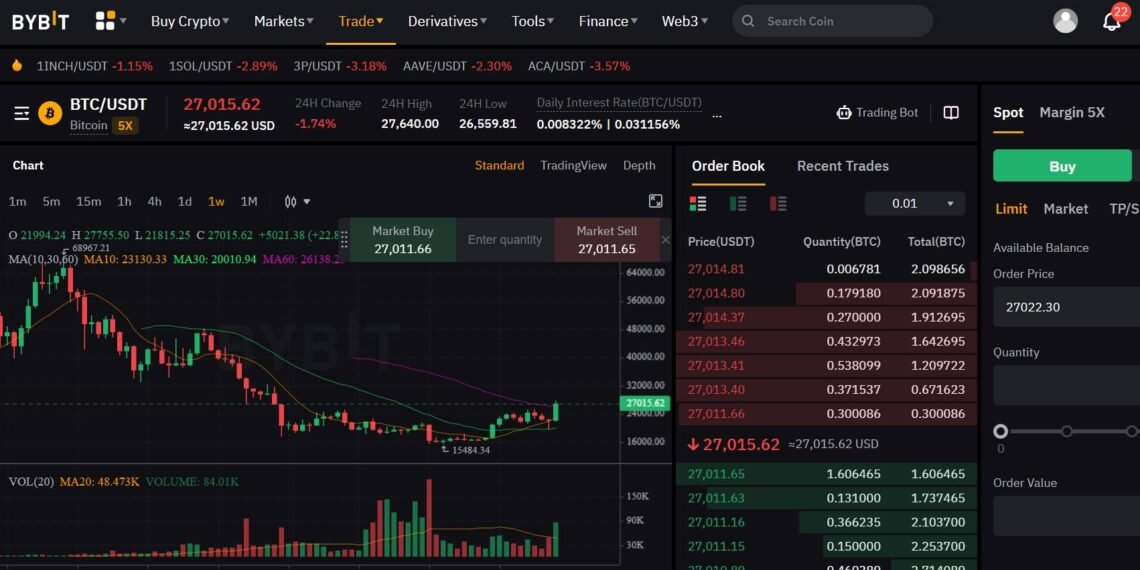This screenshot has width=1140, height=570.
Task: Select the Margin 5X tab
Action: (1072, 113)
